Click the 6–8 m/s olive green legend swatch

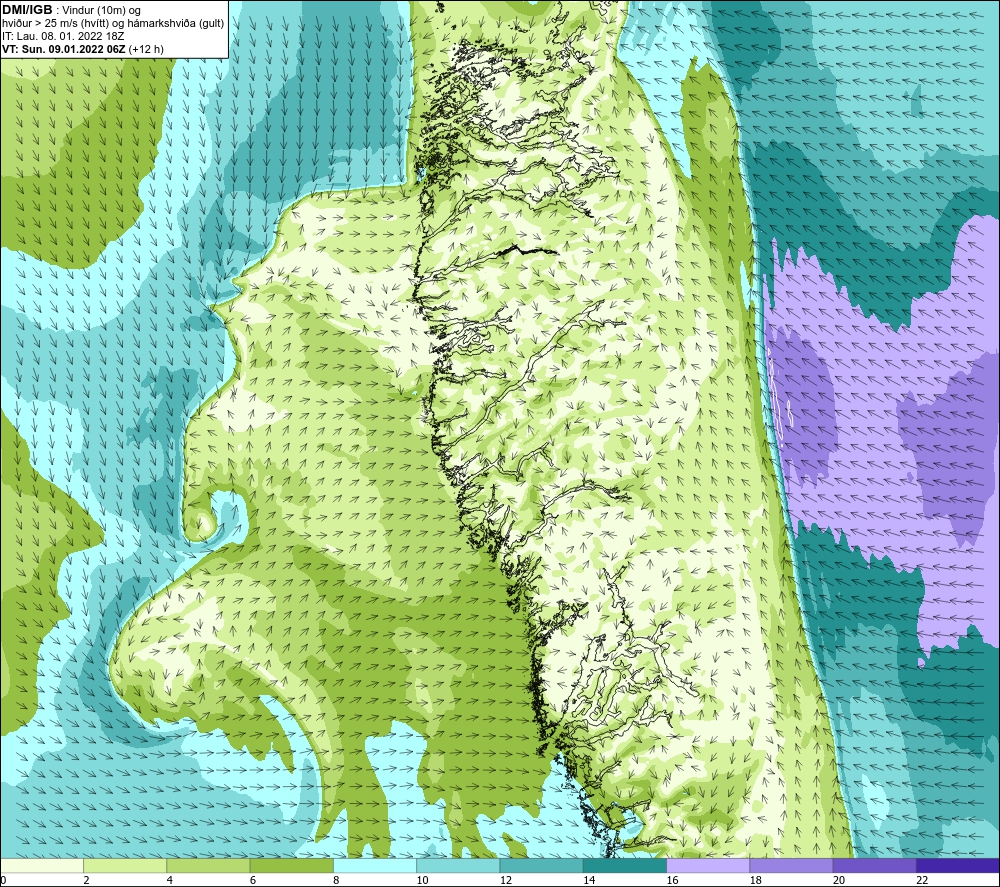(291, 866)
